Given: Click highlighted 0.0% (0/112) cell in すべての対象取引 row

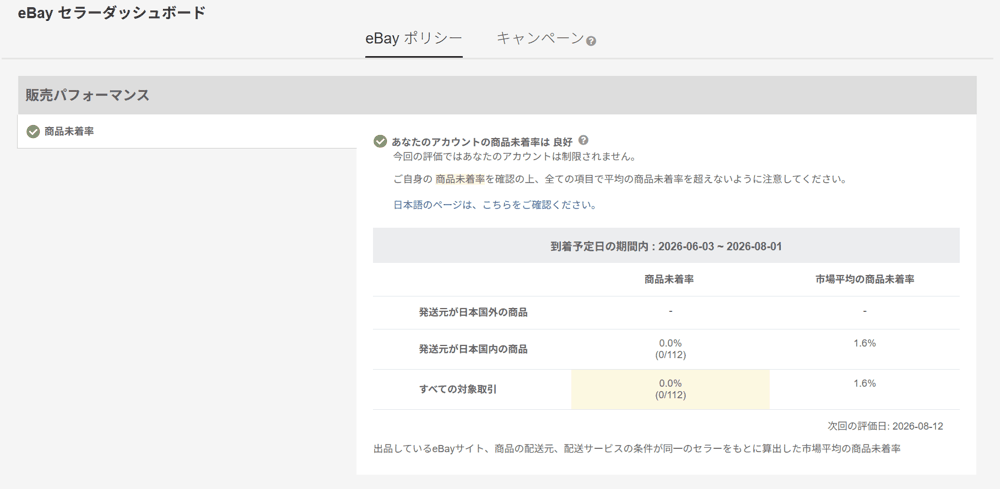Looking at the screenshot, I should click(670, 389).
